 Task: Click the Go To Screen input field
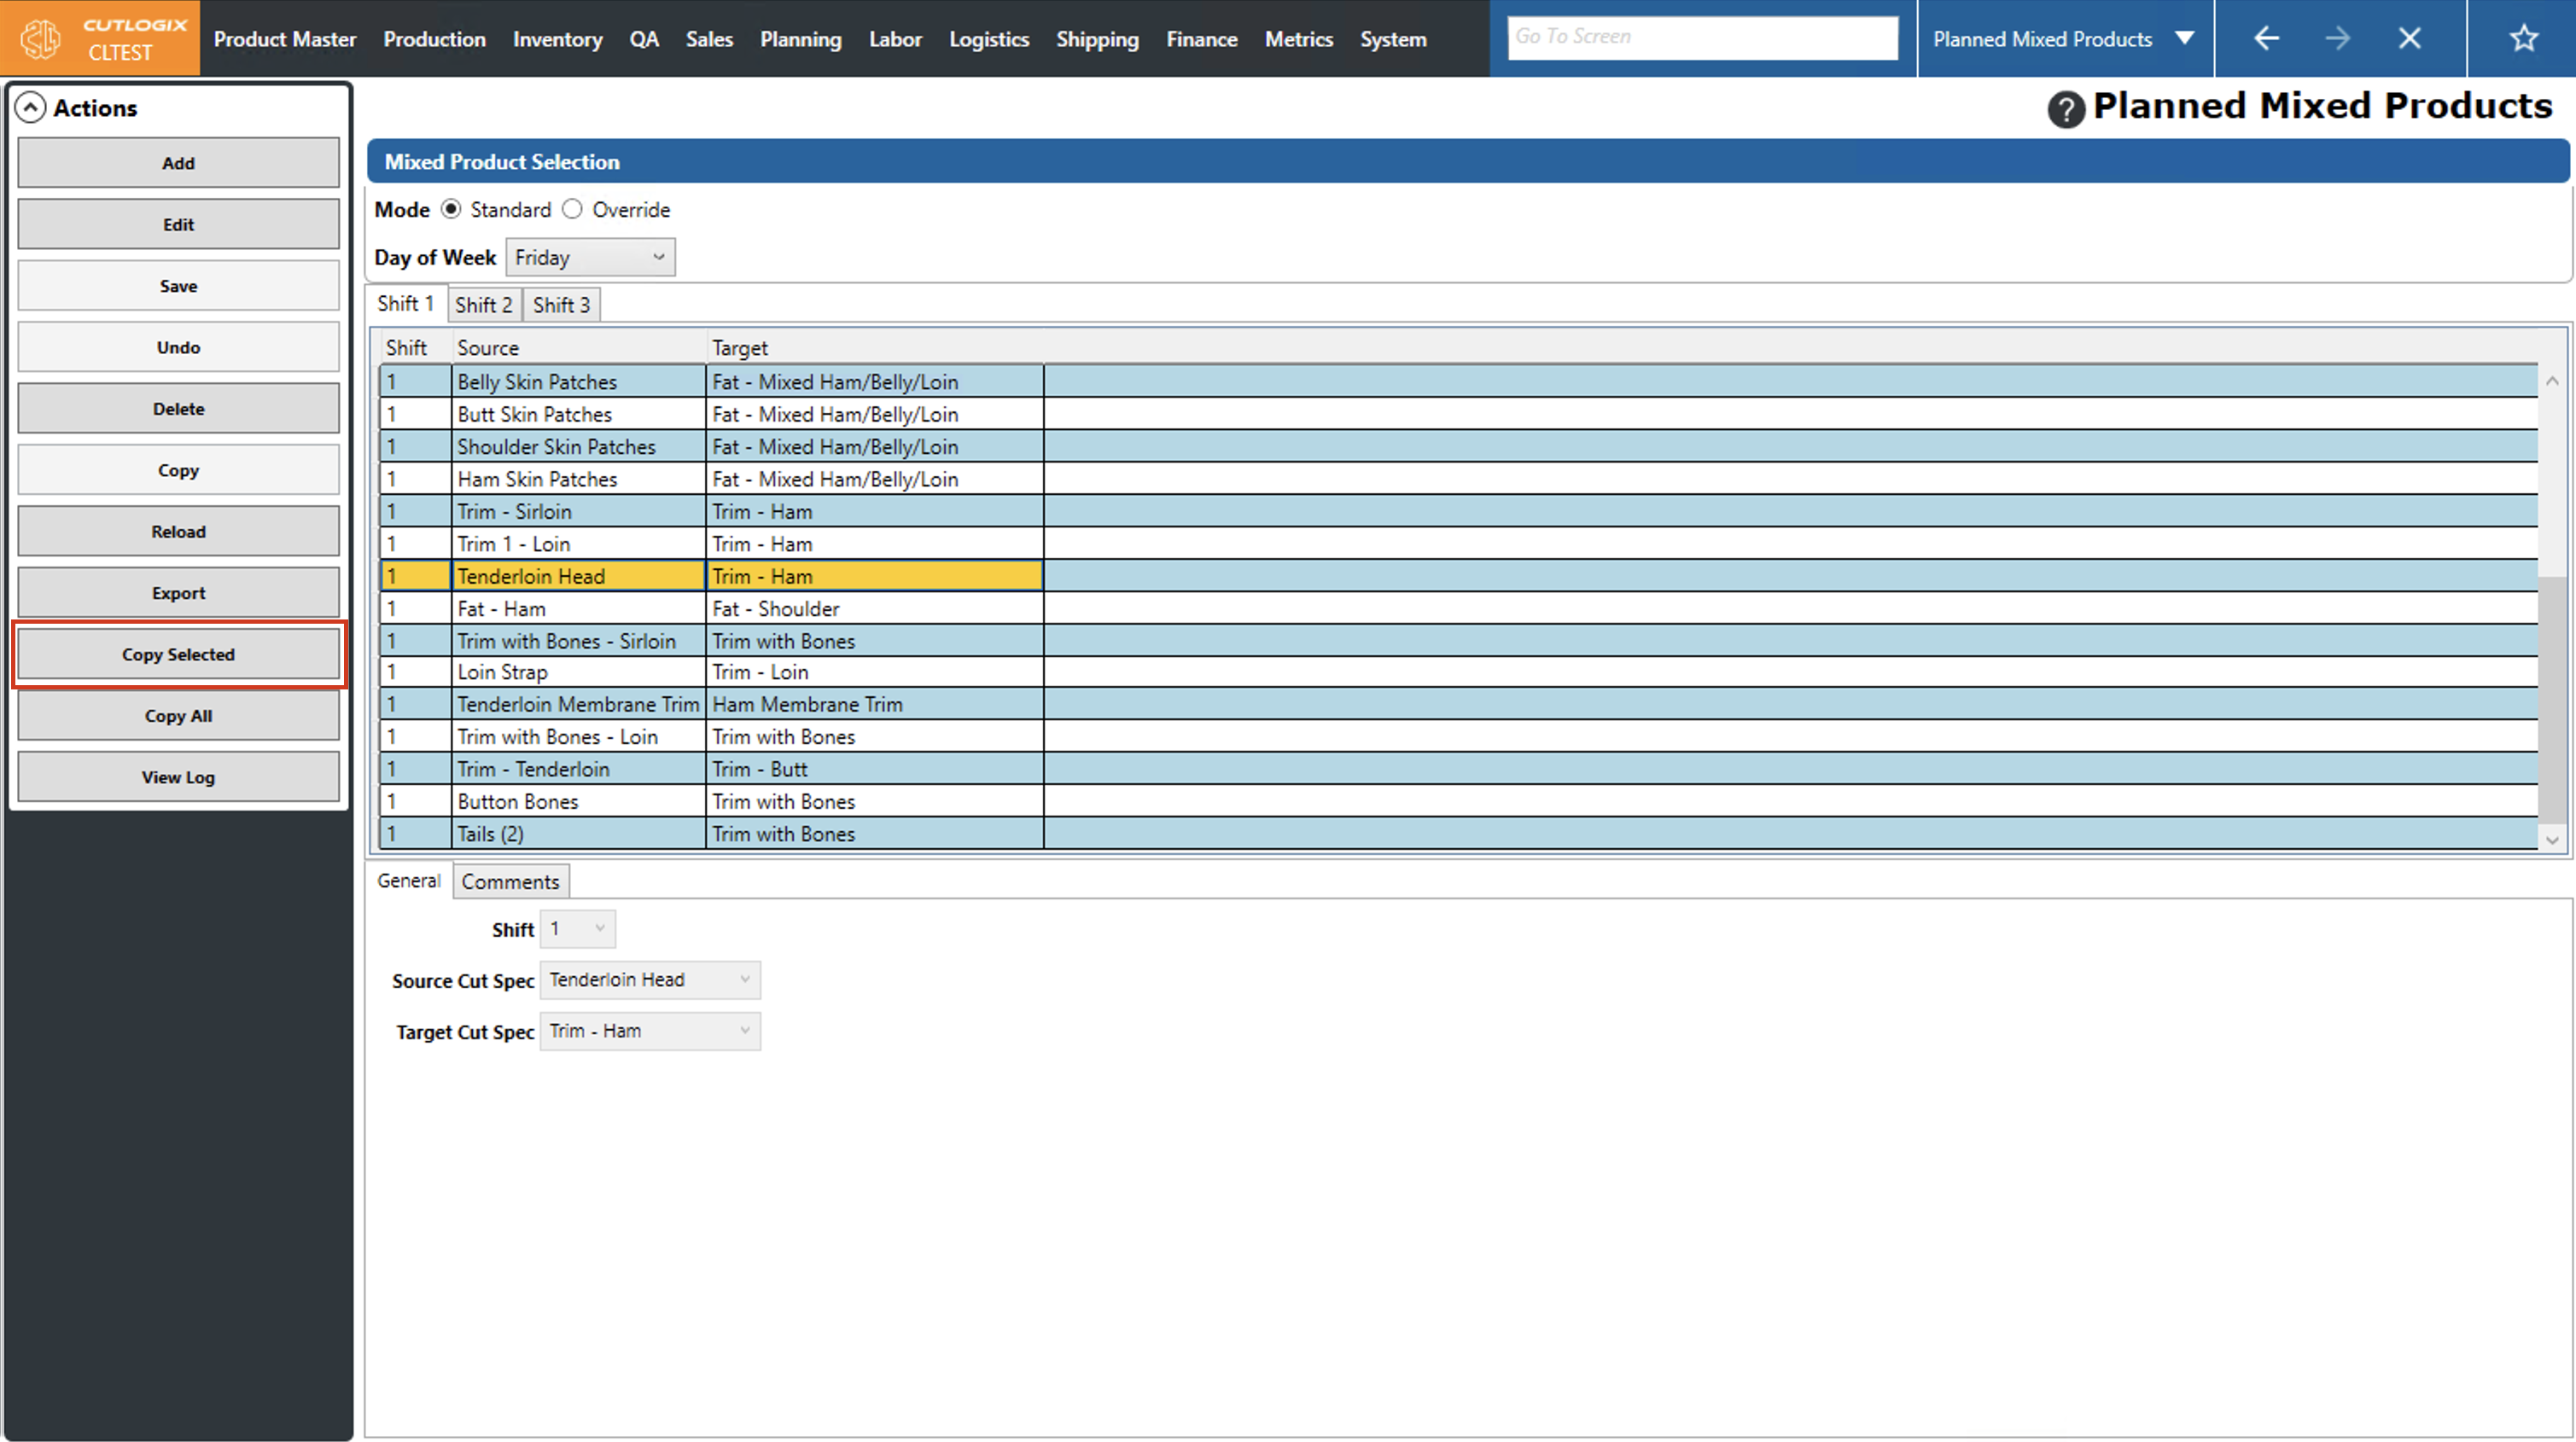click(1702, 37)
